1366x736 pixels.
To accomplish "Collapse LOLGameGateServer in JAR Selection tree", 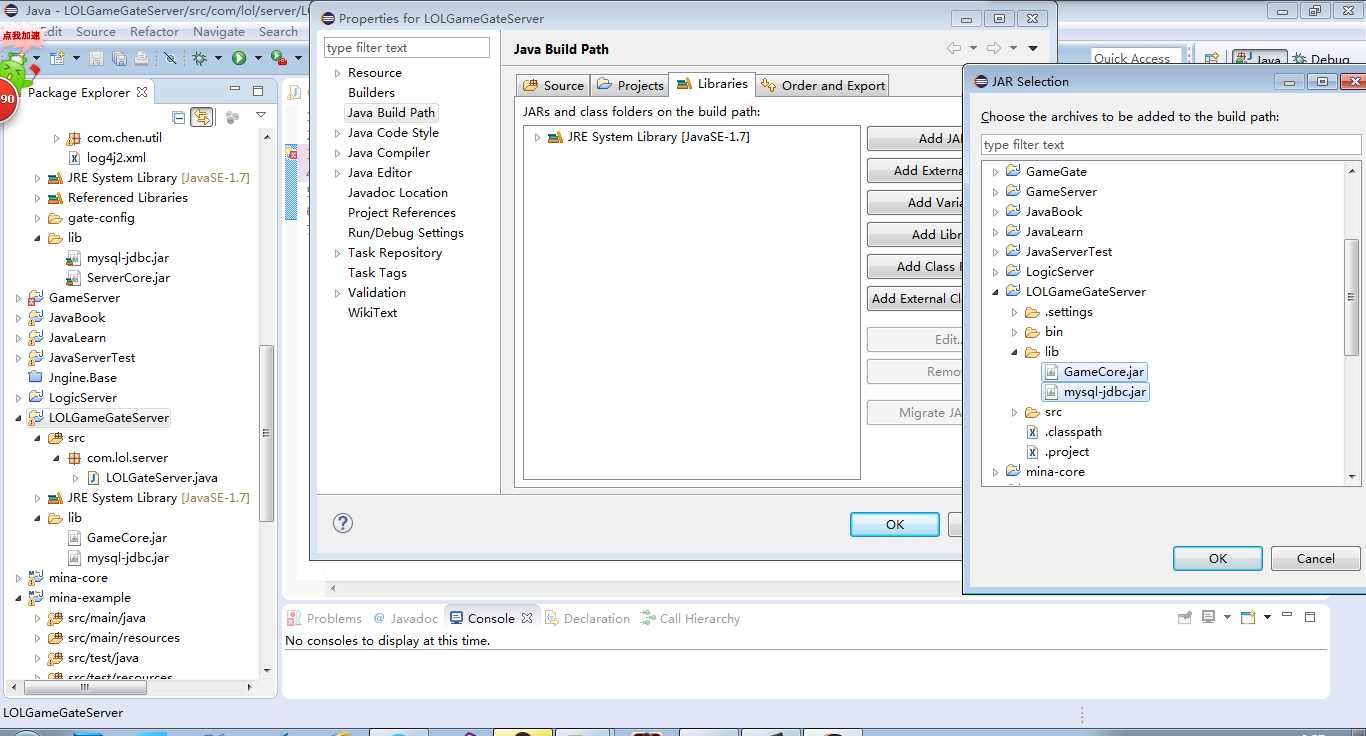I will 995,292.
